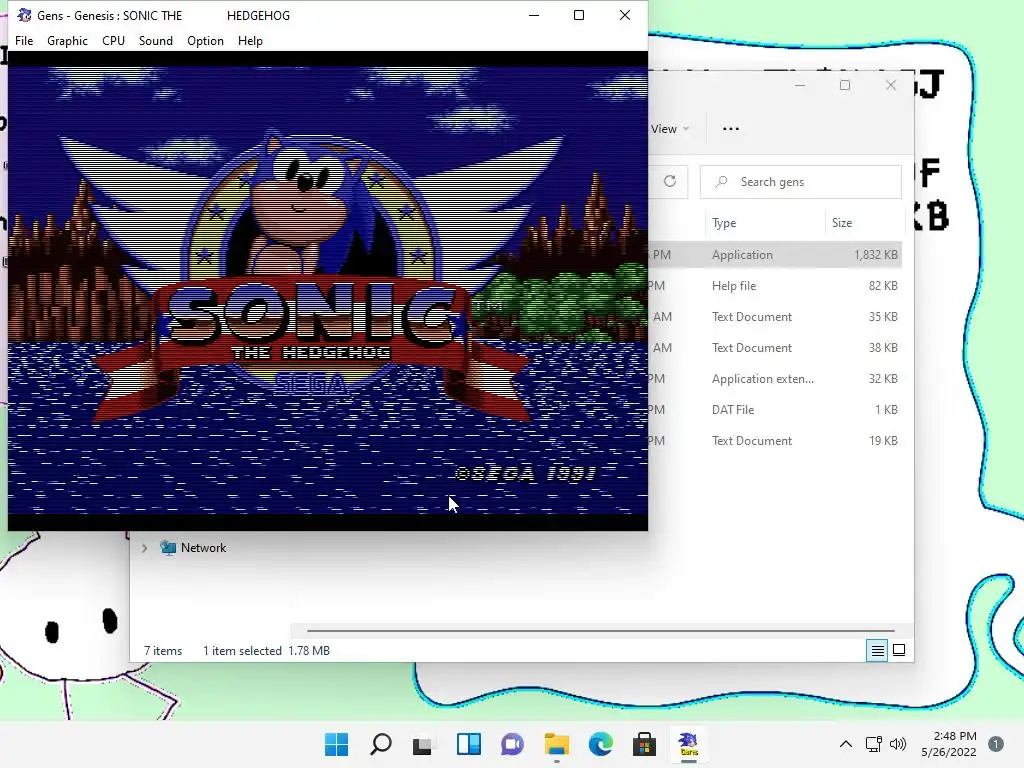Expand the Network tree node chevron
This screenshot has height=768, width=1024.
click(144, 548)
